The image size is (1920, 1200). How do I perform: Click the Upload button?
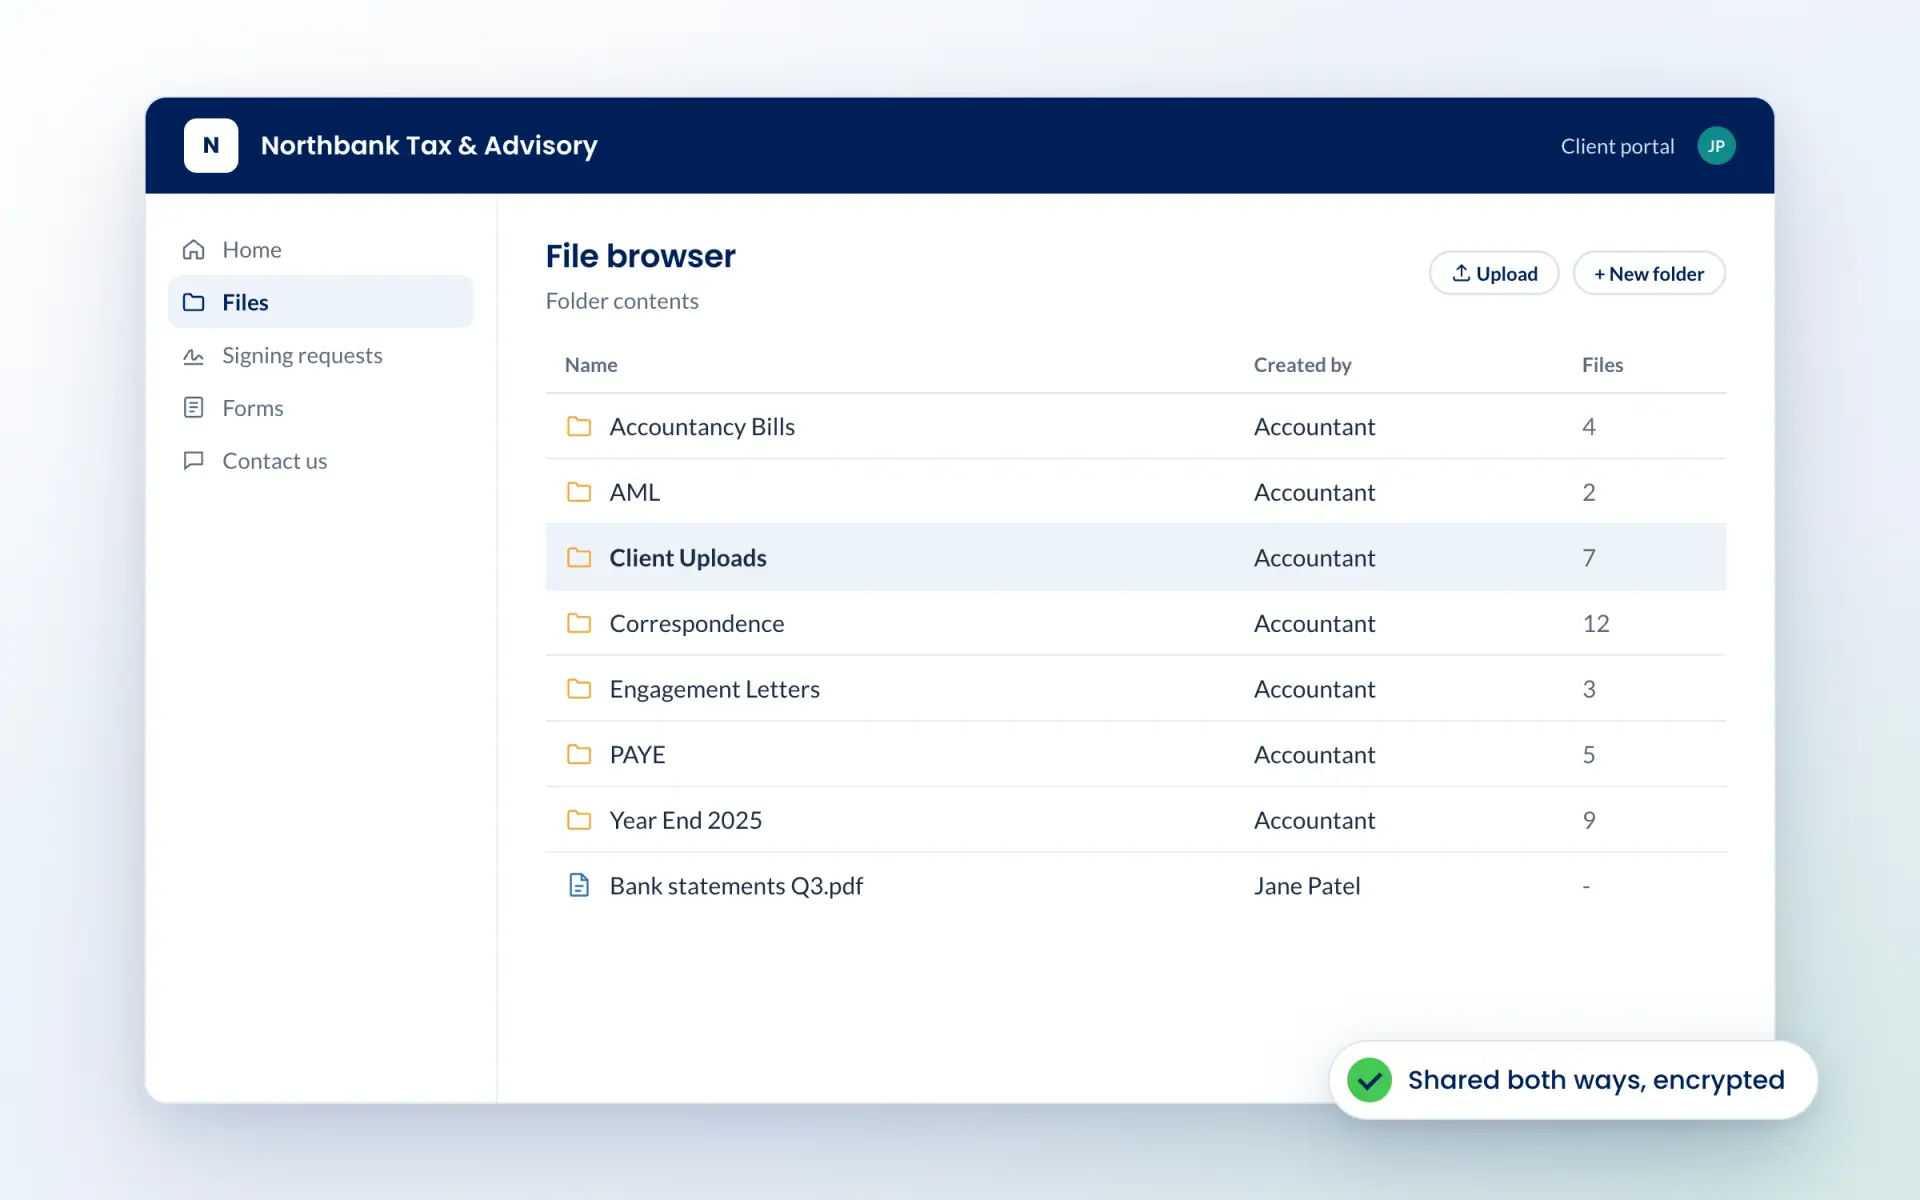click(1494, 273)
